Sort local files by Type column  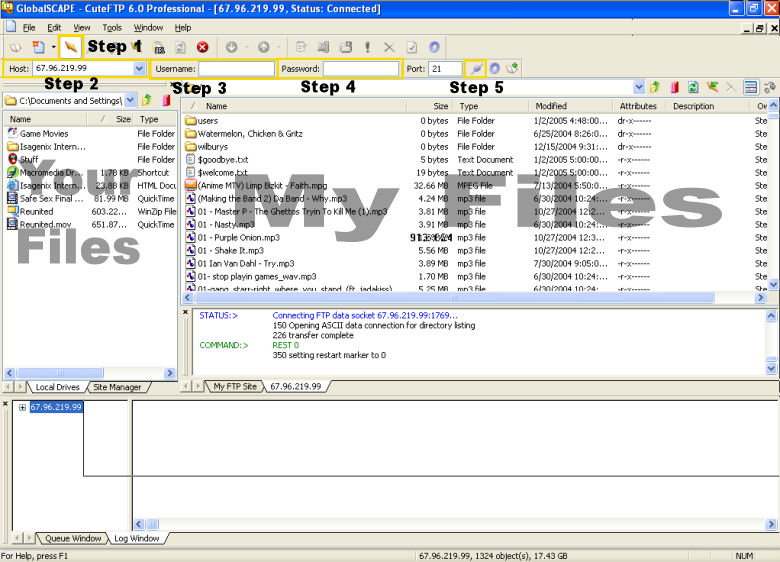tap(155, 119)
